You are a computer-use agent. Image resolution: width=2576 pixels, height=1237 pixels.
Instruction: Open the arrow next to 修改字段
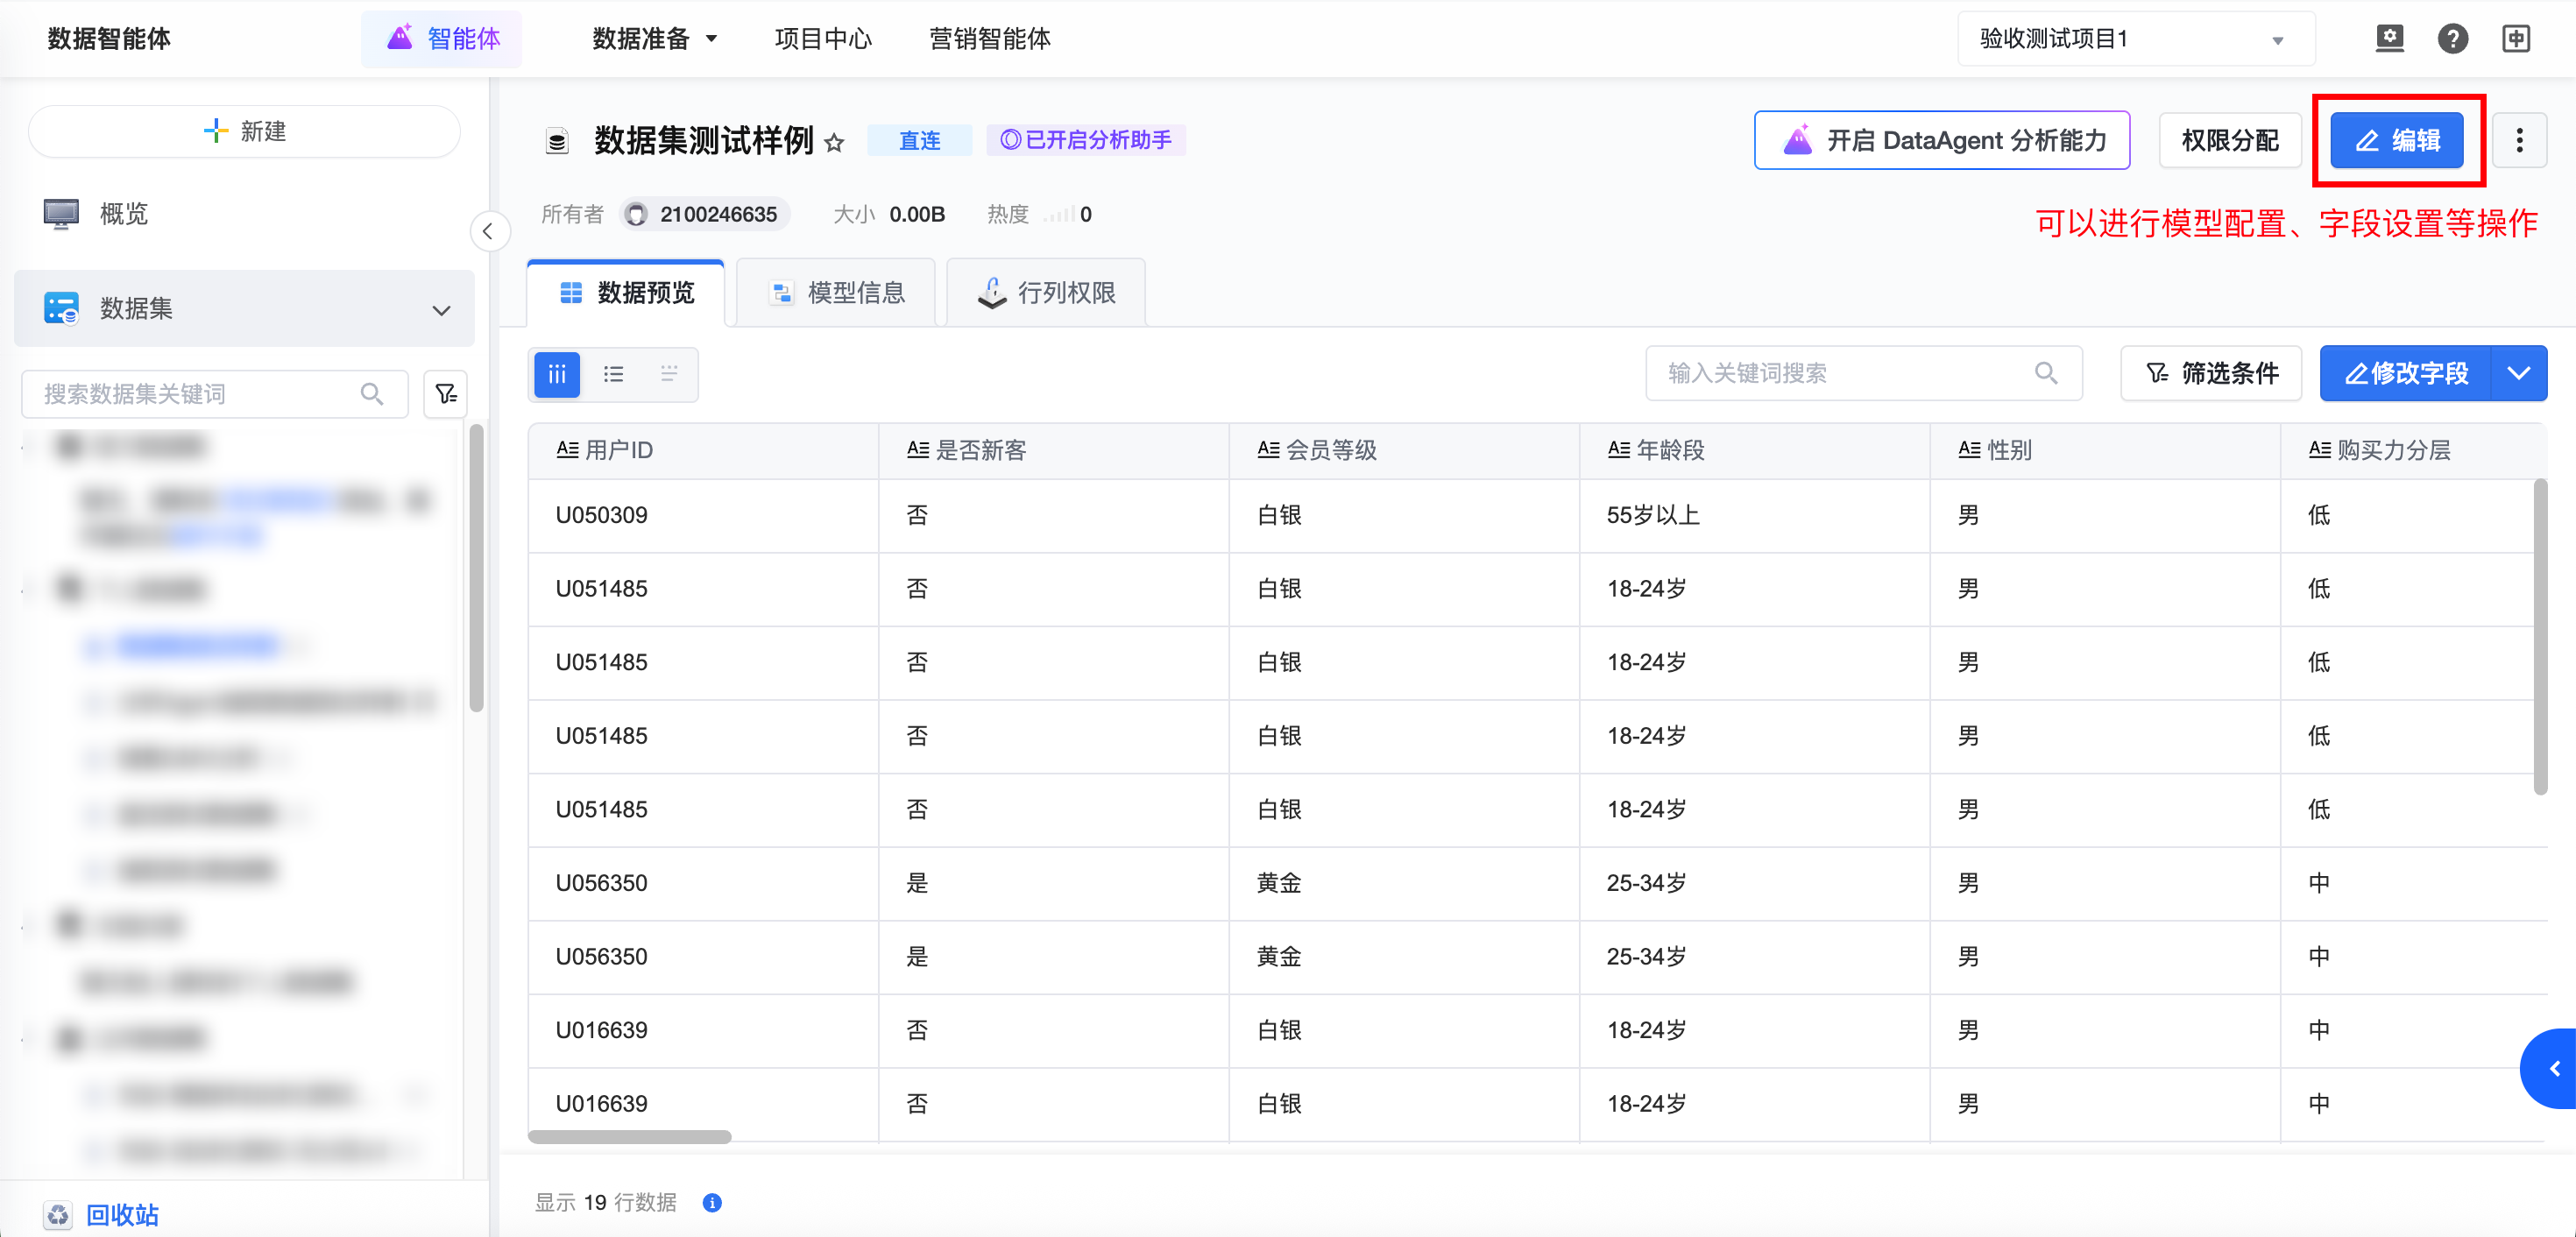click(x=2518, y=374)
